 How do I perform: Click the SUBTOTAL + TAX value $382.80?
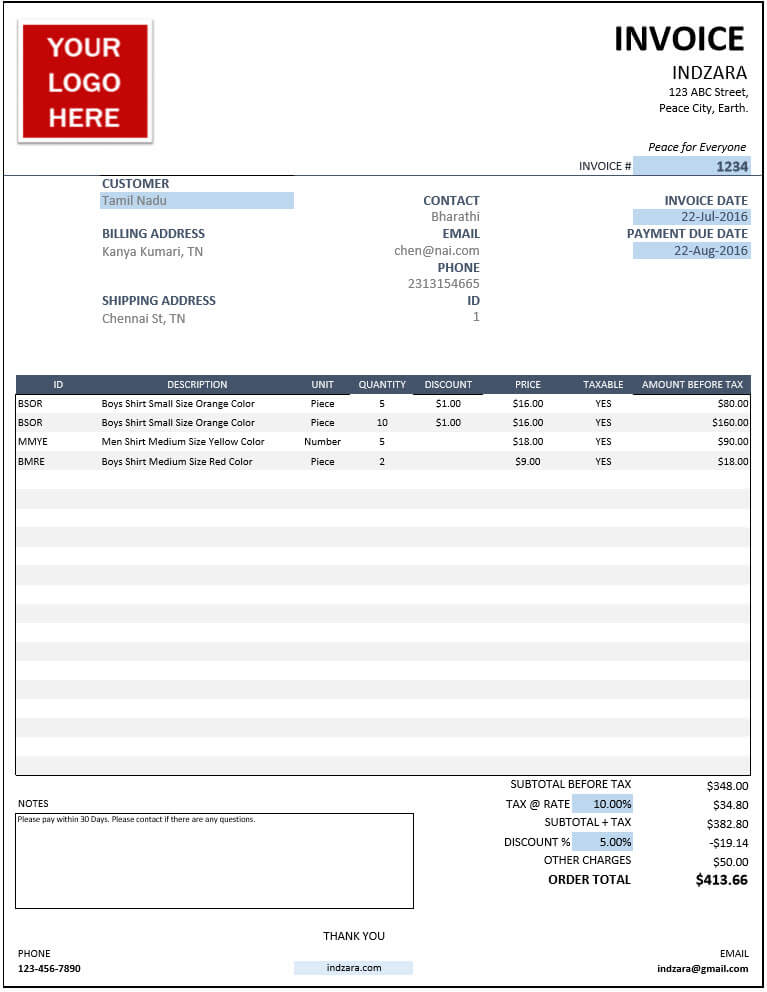(727, 824)
